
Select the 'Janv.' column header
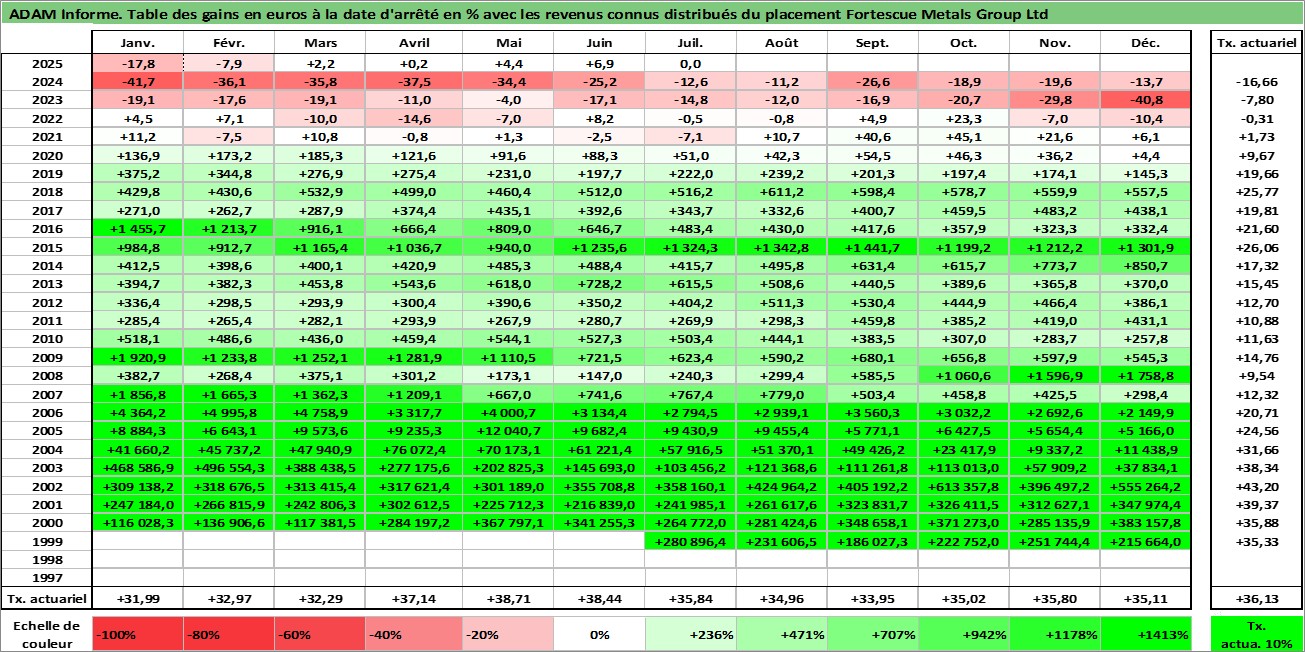pyautogui.click(x=137, y=43)
